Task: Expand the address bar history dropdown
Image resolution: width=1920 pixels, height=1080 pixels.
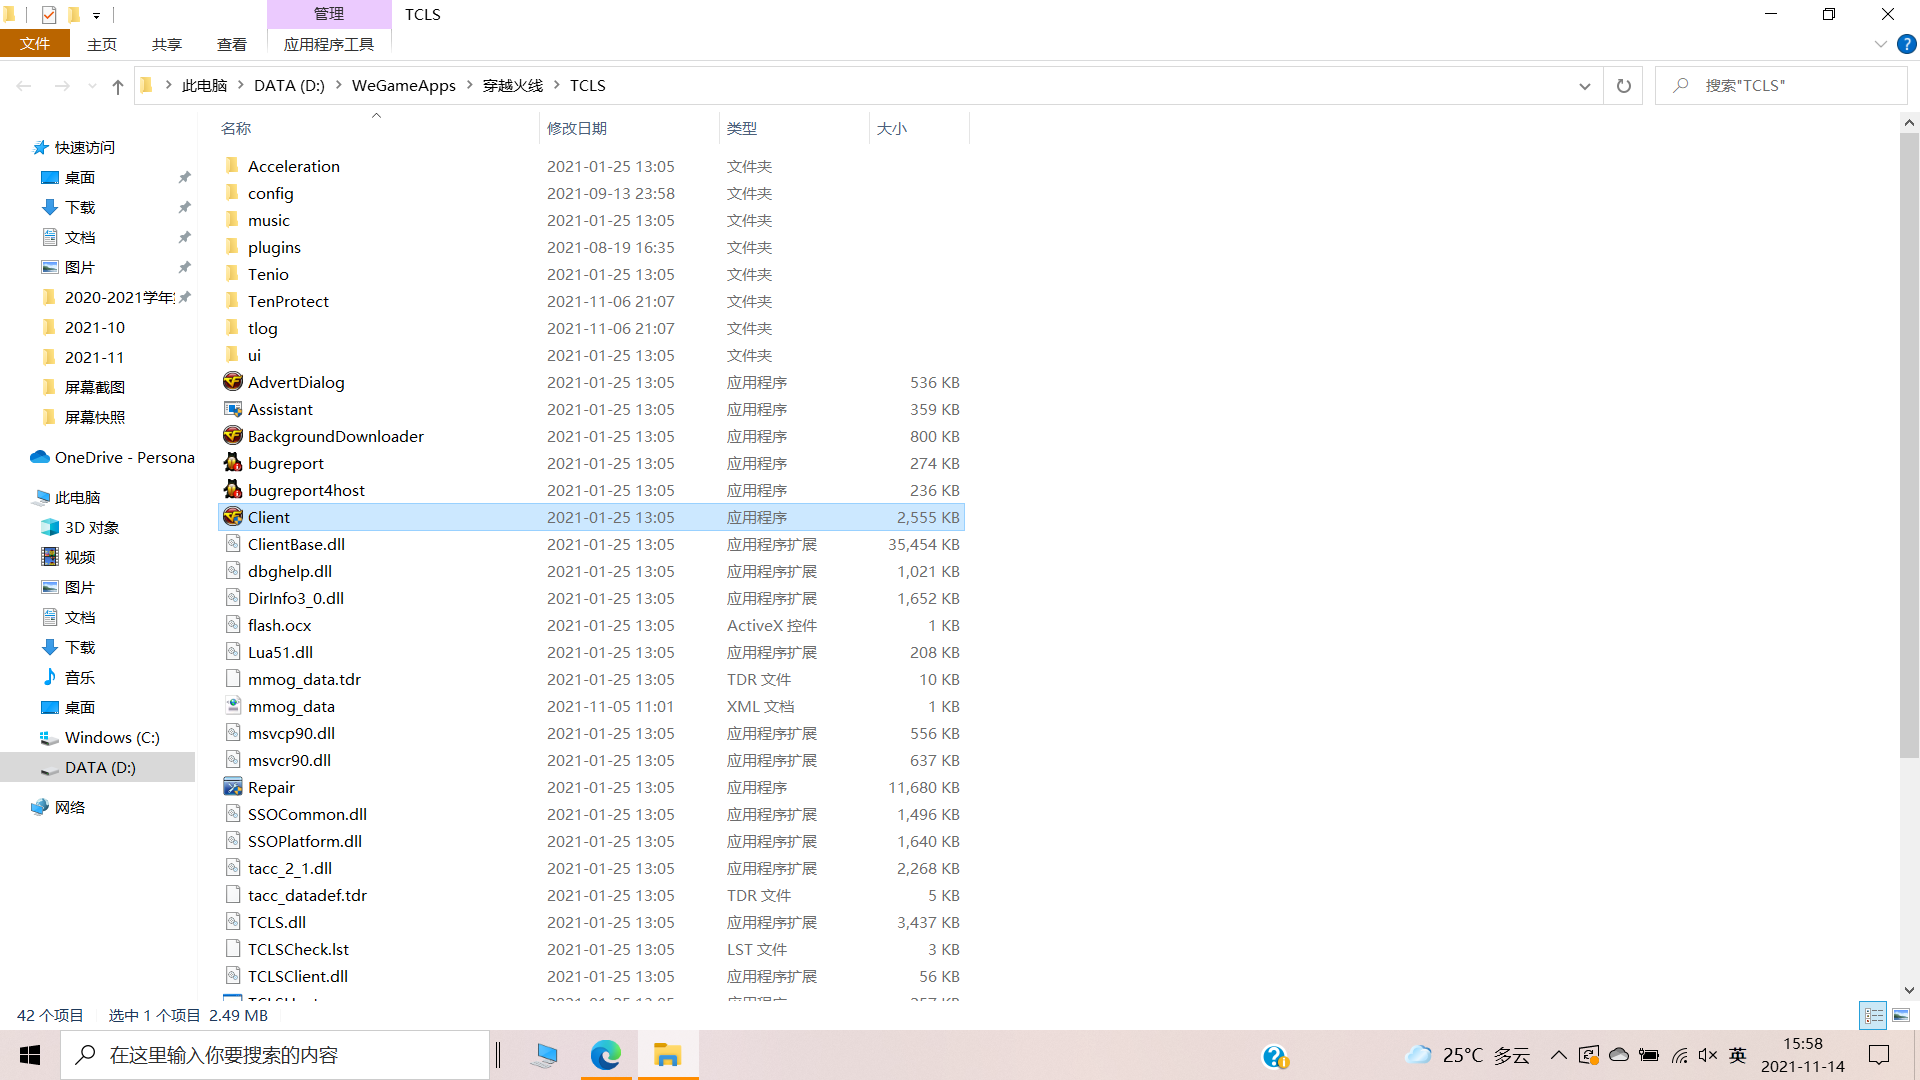Action: click(x=1584, y=86)
